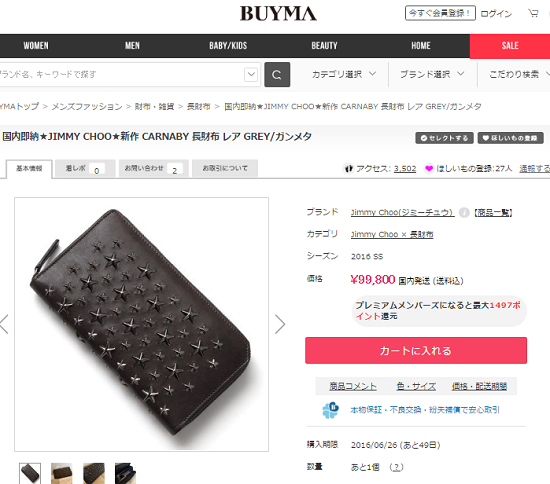Viewport: 550px width, 484px height.
Task: Click the BUYMA logo
Action: click(278, 13)
